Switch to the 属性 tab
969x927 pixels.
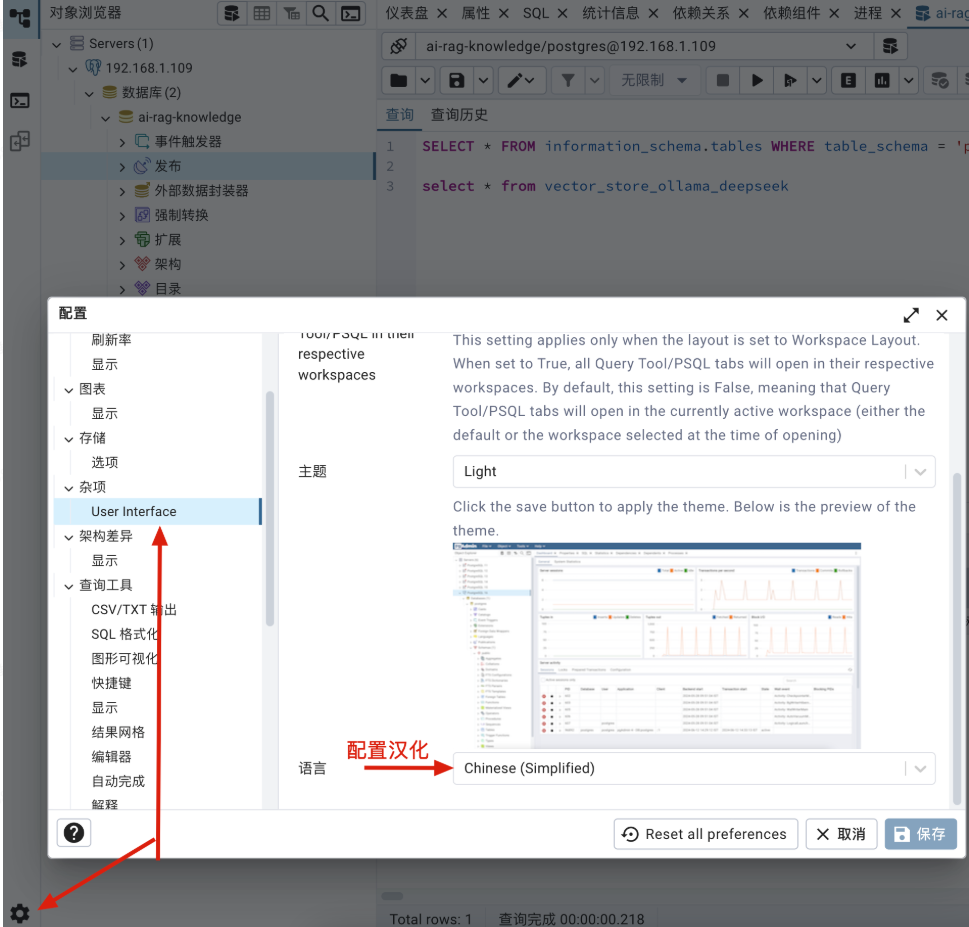(476, 13)
